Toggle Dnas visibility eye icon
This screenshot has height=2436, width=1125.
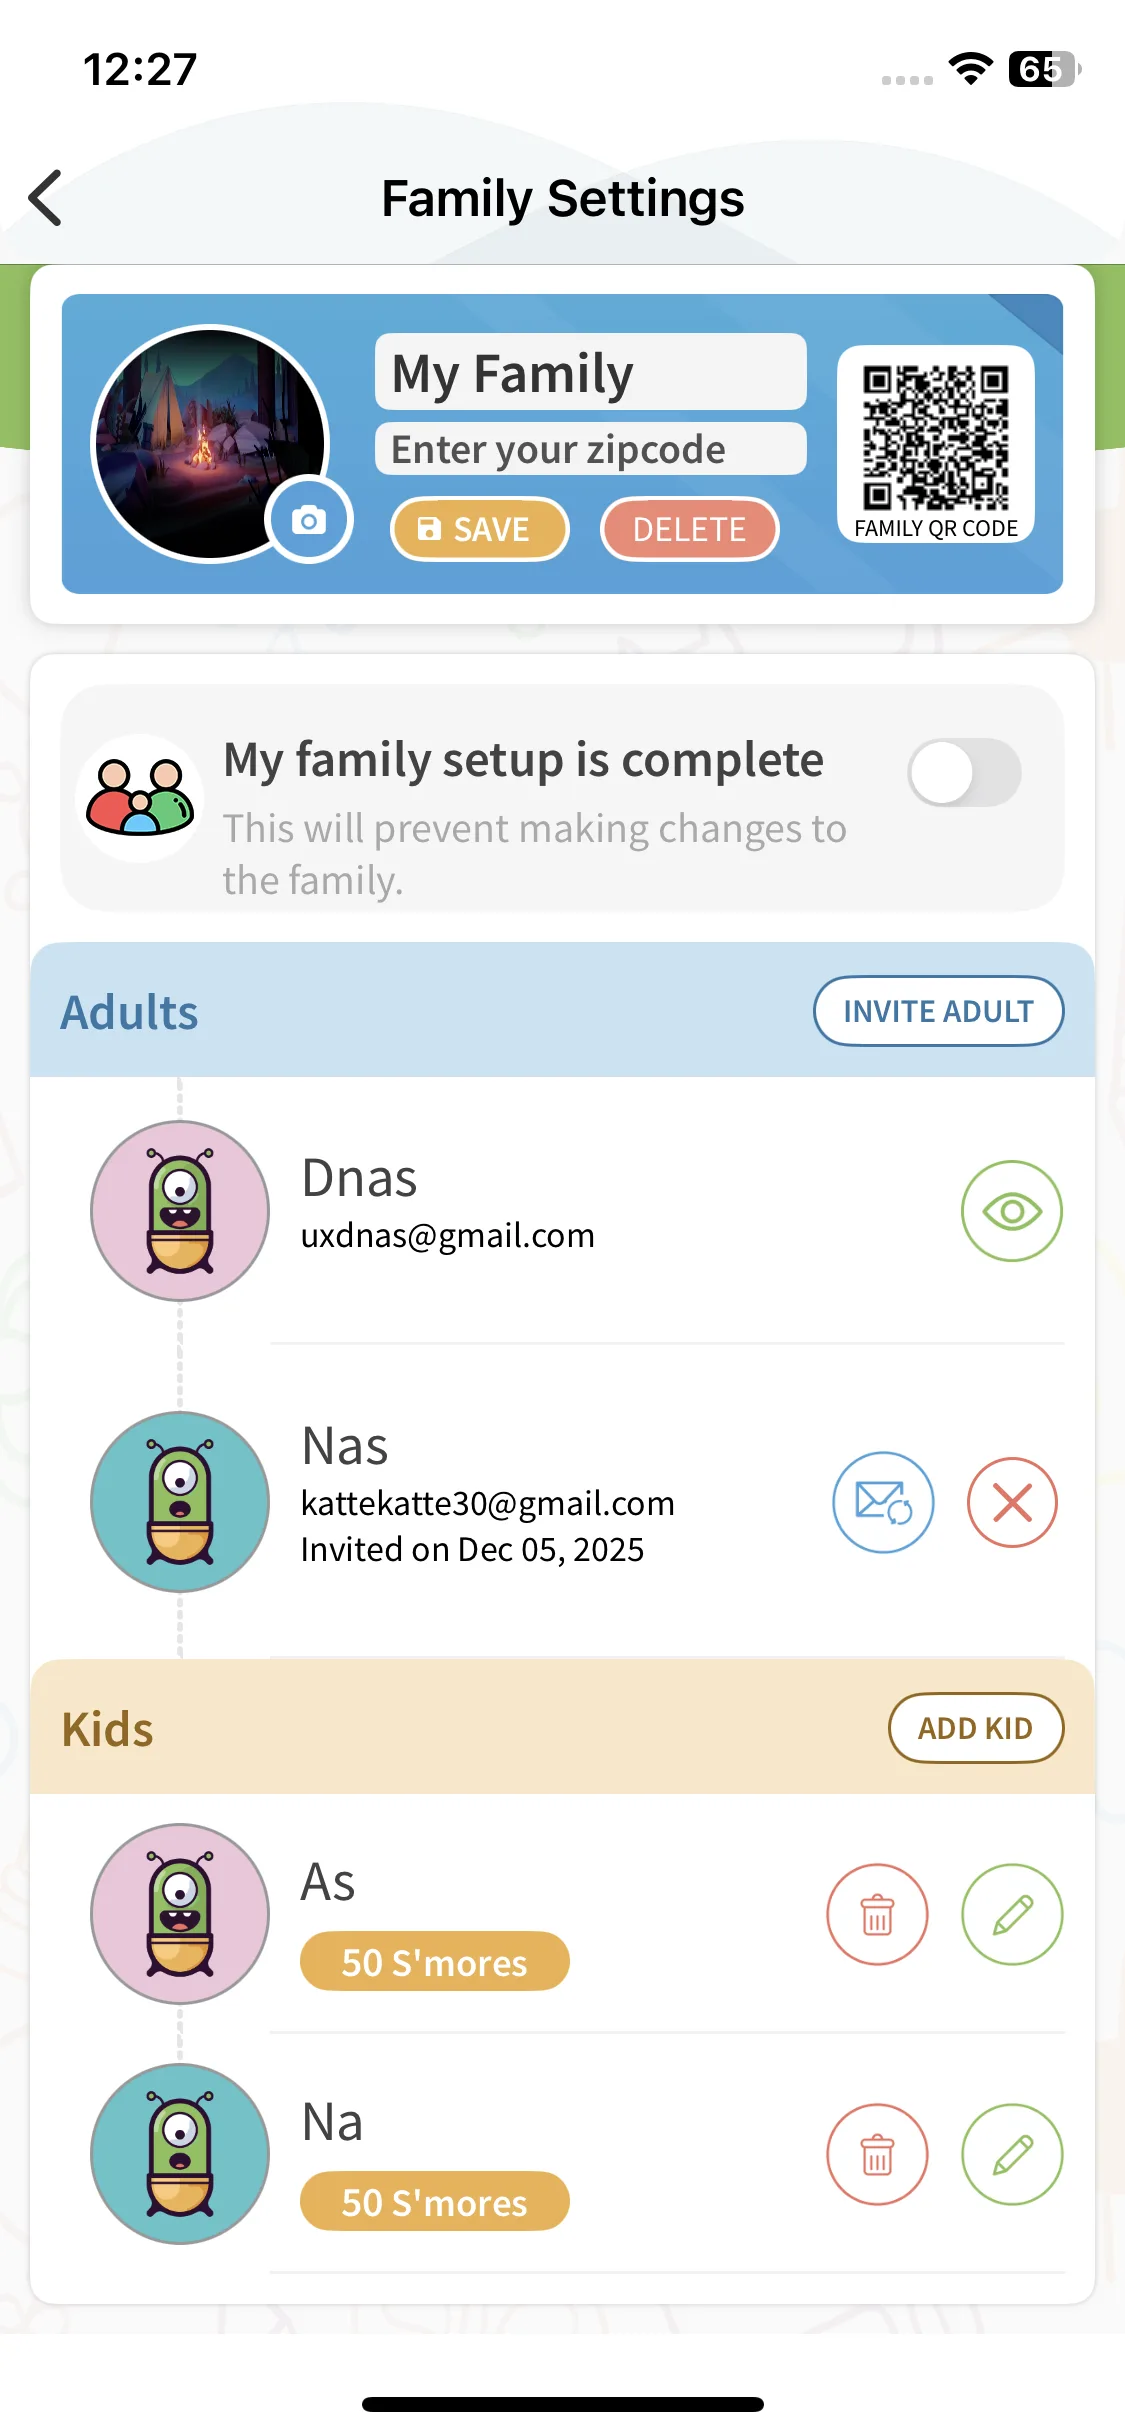tap(1012, 1211)
